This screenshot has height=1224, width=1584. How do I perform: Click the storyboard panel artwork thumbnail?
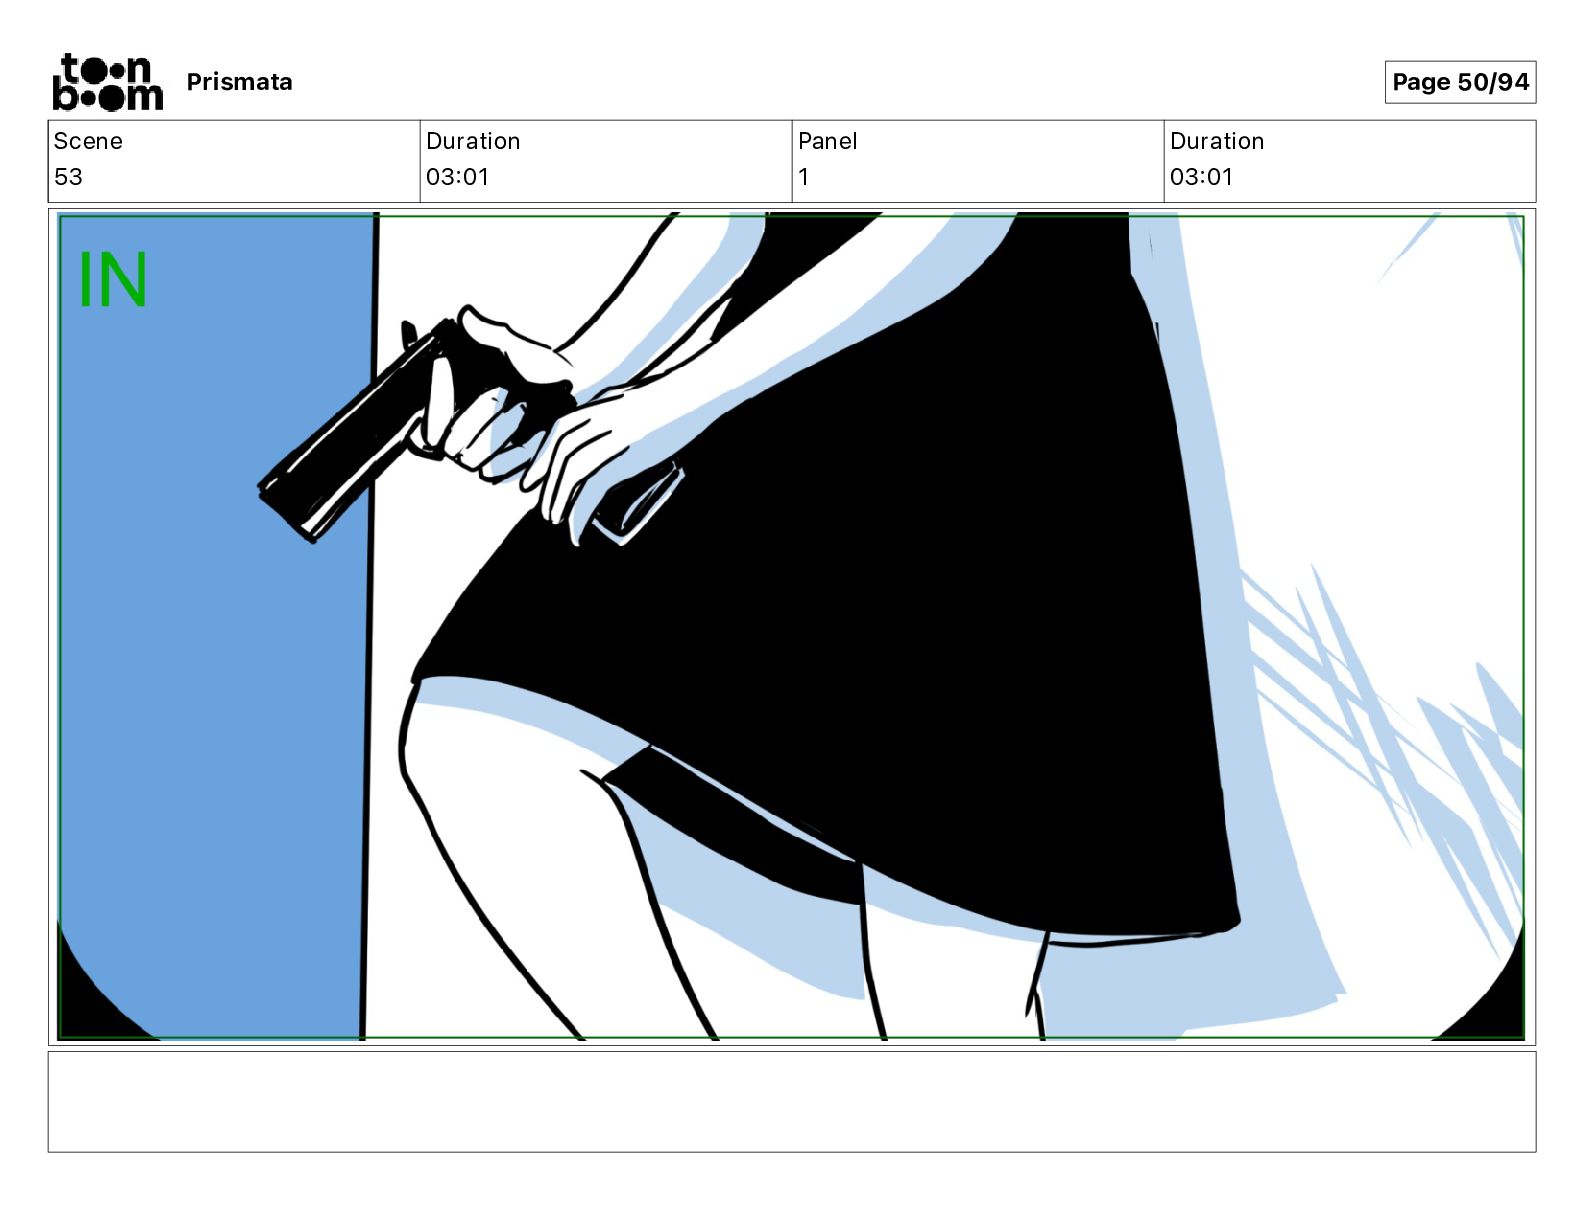[792, 627]
